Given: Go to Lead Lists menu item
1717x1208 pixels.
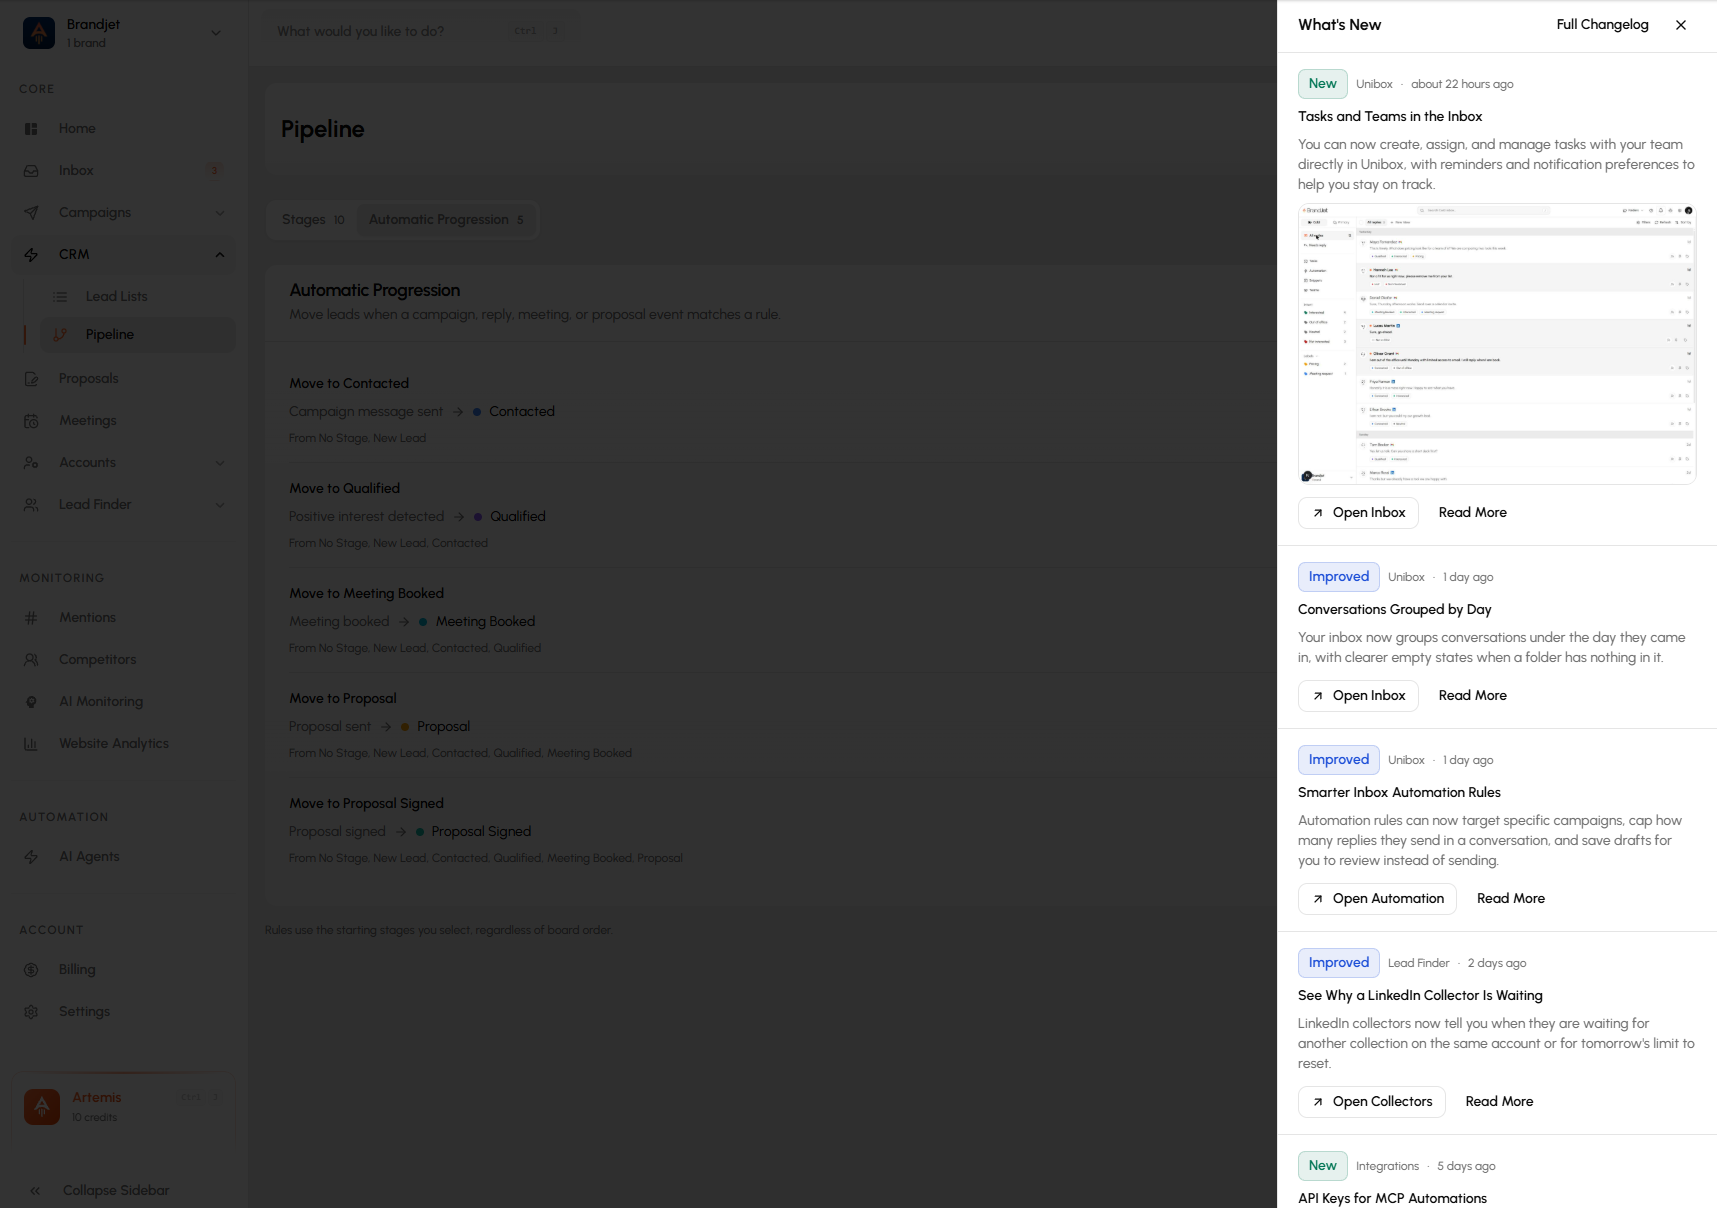Looking at the screenshot, I should [138, 297].
